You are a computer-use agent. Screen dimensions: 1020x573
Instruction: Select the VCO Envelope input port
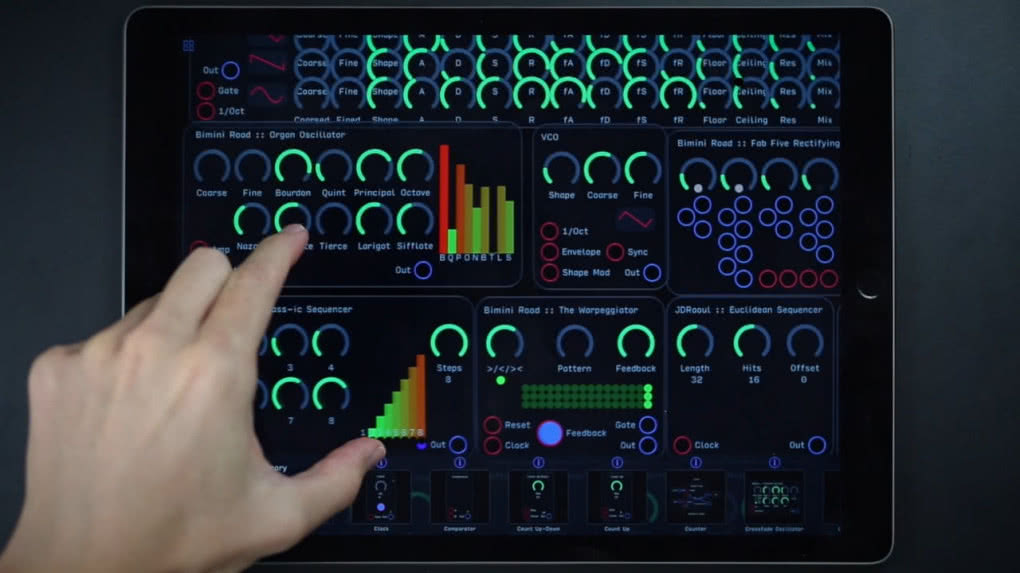click(549, 252)
